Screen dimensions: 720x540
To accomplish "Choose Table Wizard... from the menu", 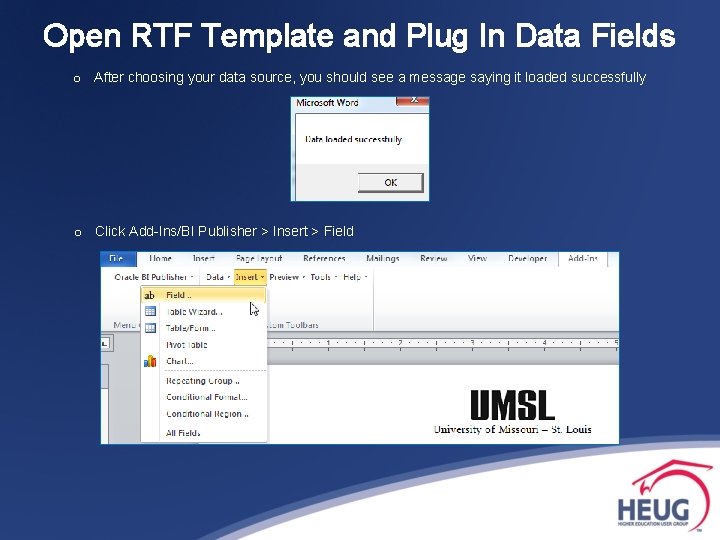I will [x=203, y=312].
